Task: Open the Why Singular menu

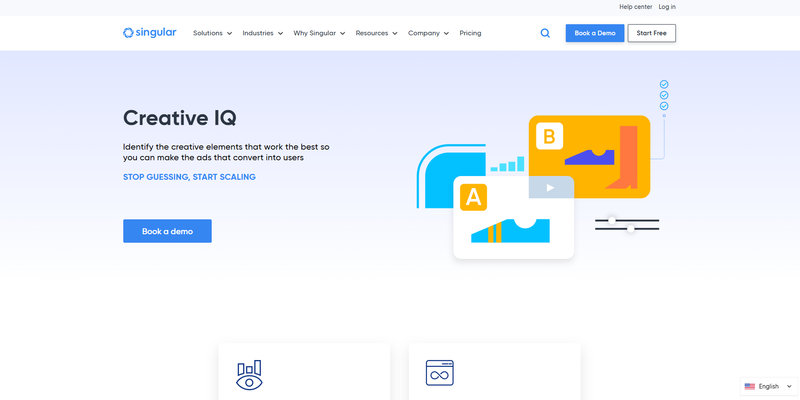Action: point(319,33)
